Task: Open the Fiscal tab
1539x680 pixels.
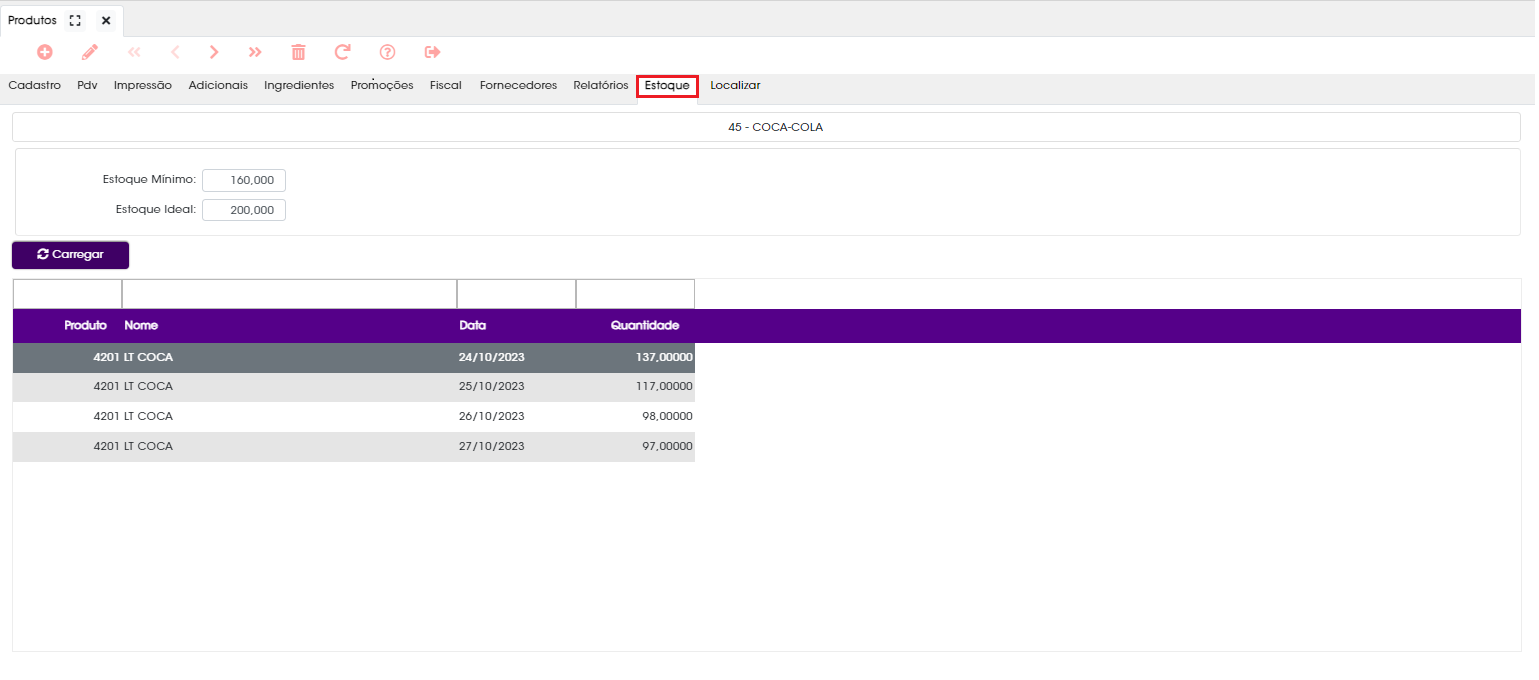Action: point(446,86)
